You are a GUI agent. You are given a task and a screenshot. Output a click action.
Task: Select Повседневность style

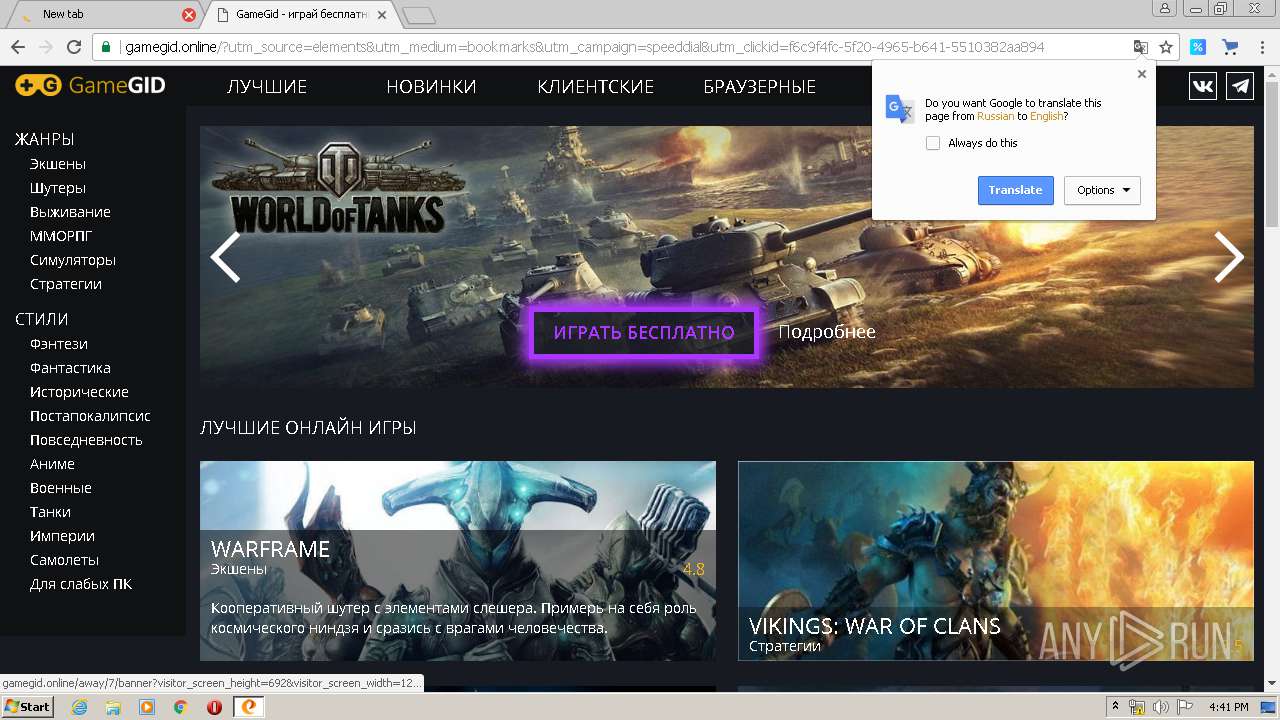tap(86, 440)
